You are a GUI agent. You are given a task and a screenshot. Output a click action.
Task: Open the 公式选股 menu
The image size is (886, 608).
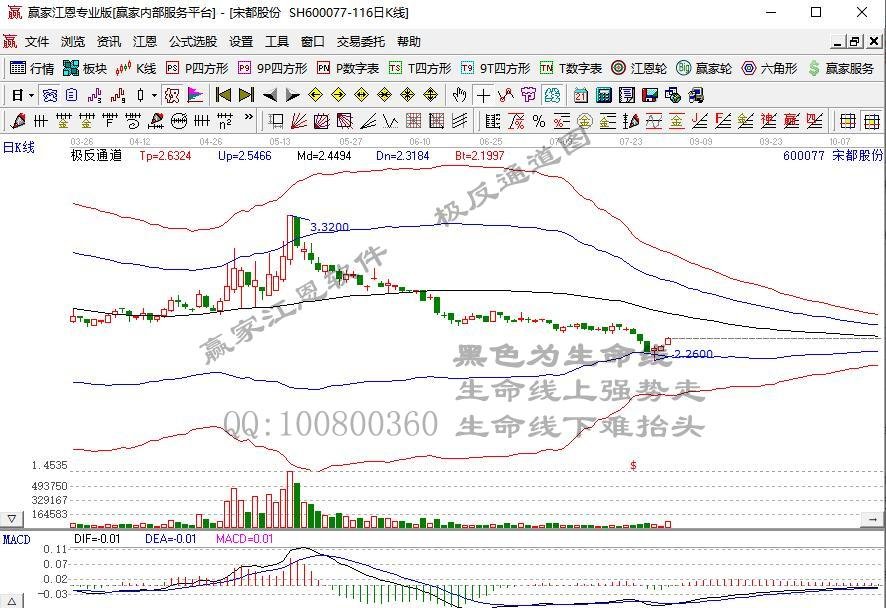(x=193, y=41)
